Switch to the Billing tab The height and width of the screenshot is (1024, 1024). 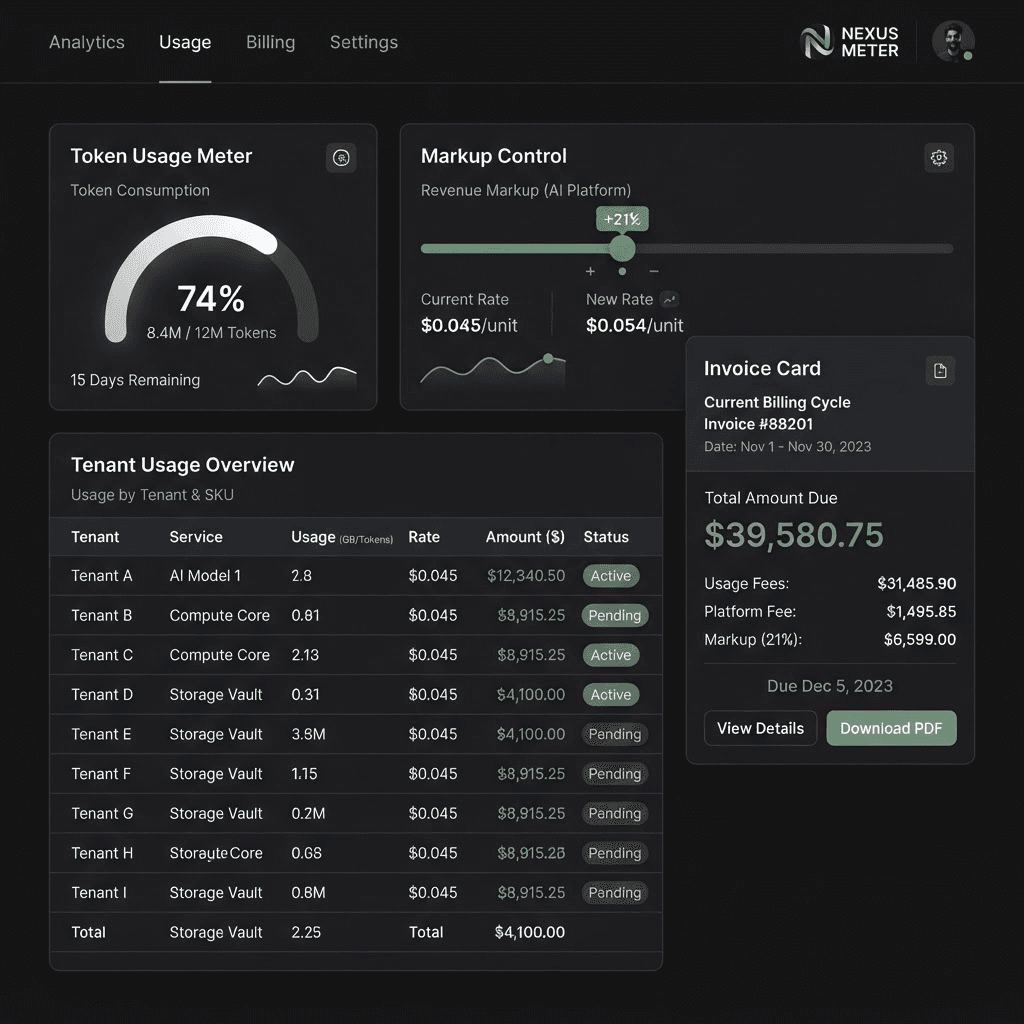270,42
